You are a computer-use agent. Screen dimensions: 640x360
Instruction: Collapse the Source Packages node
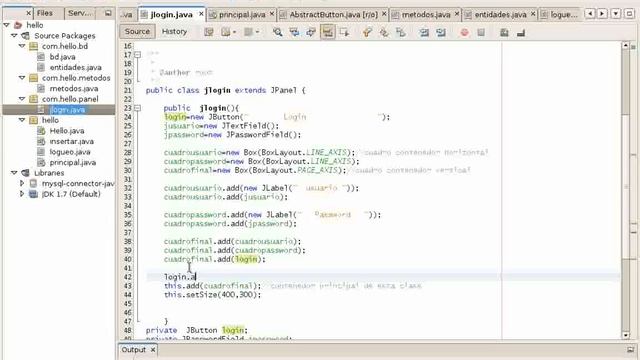[x=14, y=36]
